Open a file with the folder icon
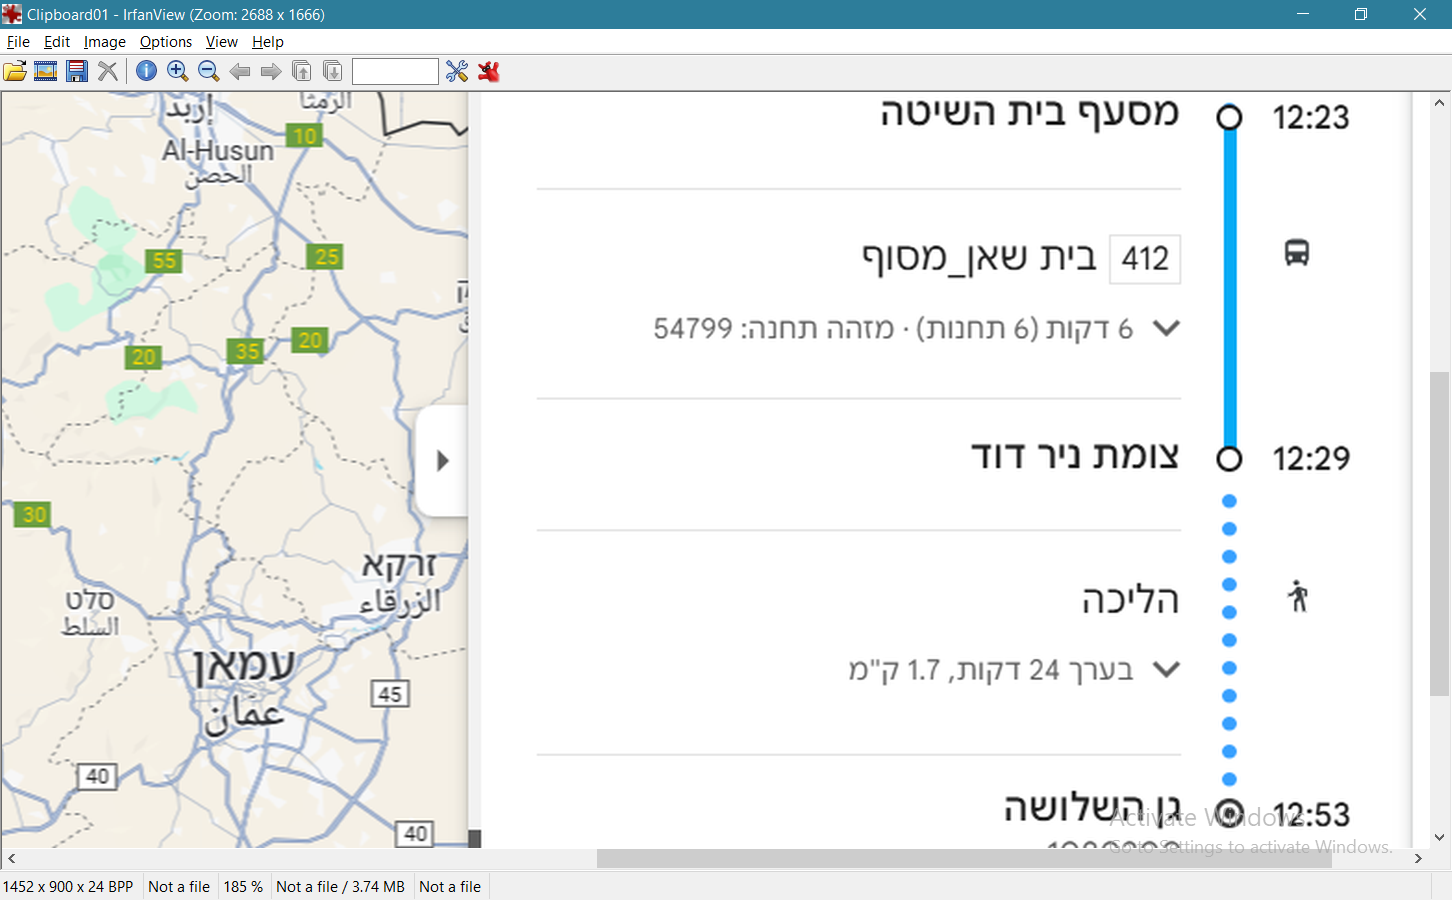The height and width of the screenshot is (900, 1452). point(15,71)
